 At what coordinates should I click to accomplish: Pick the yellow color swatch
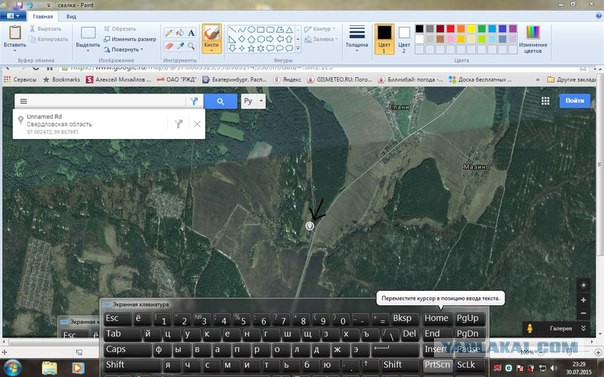[471, 29]
